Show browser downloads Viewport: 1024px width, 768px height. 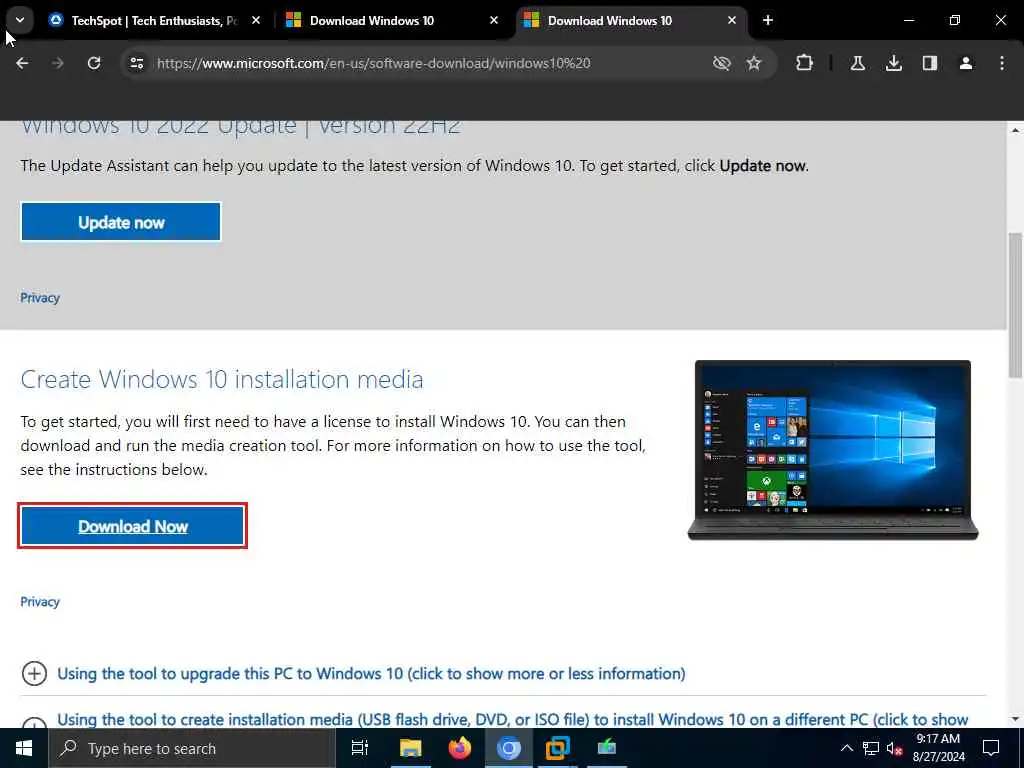tap(893, 63)
